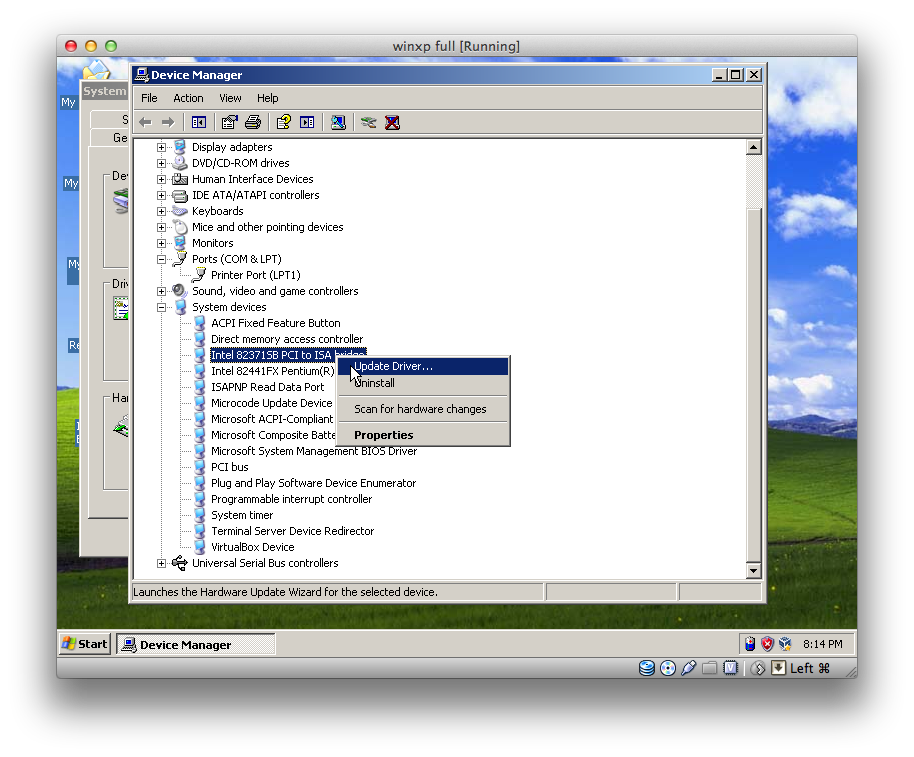Click the VirtualBox shared folders status icon
914x757 pixels.
(x=709, y=668)
